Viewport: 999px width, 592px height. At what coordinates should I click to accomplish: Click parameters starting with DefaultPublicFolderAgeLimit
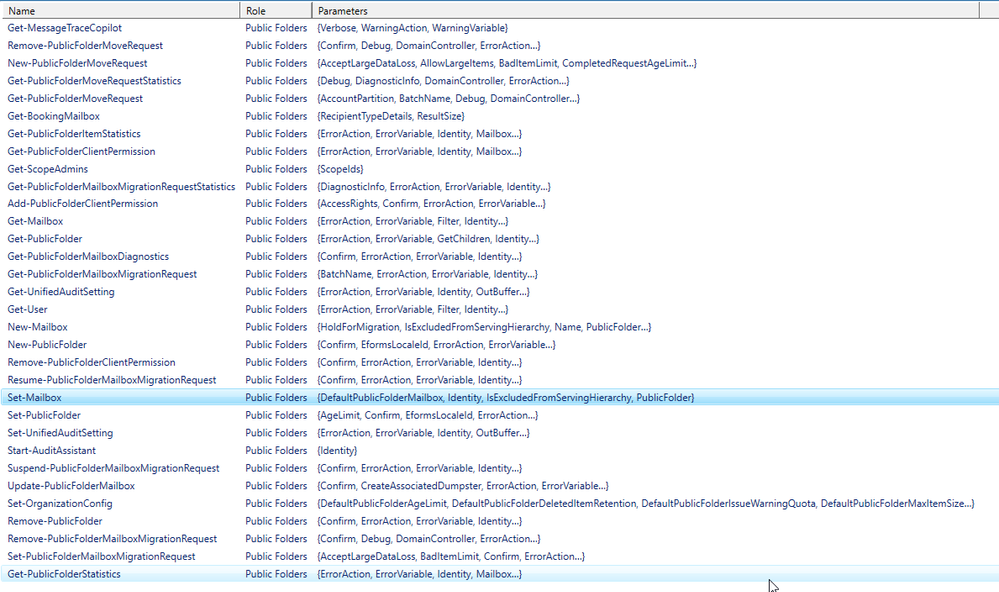click(x=645, y=503)
